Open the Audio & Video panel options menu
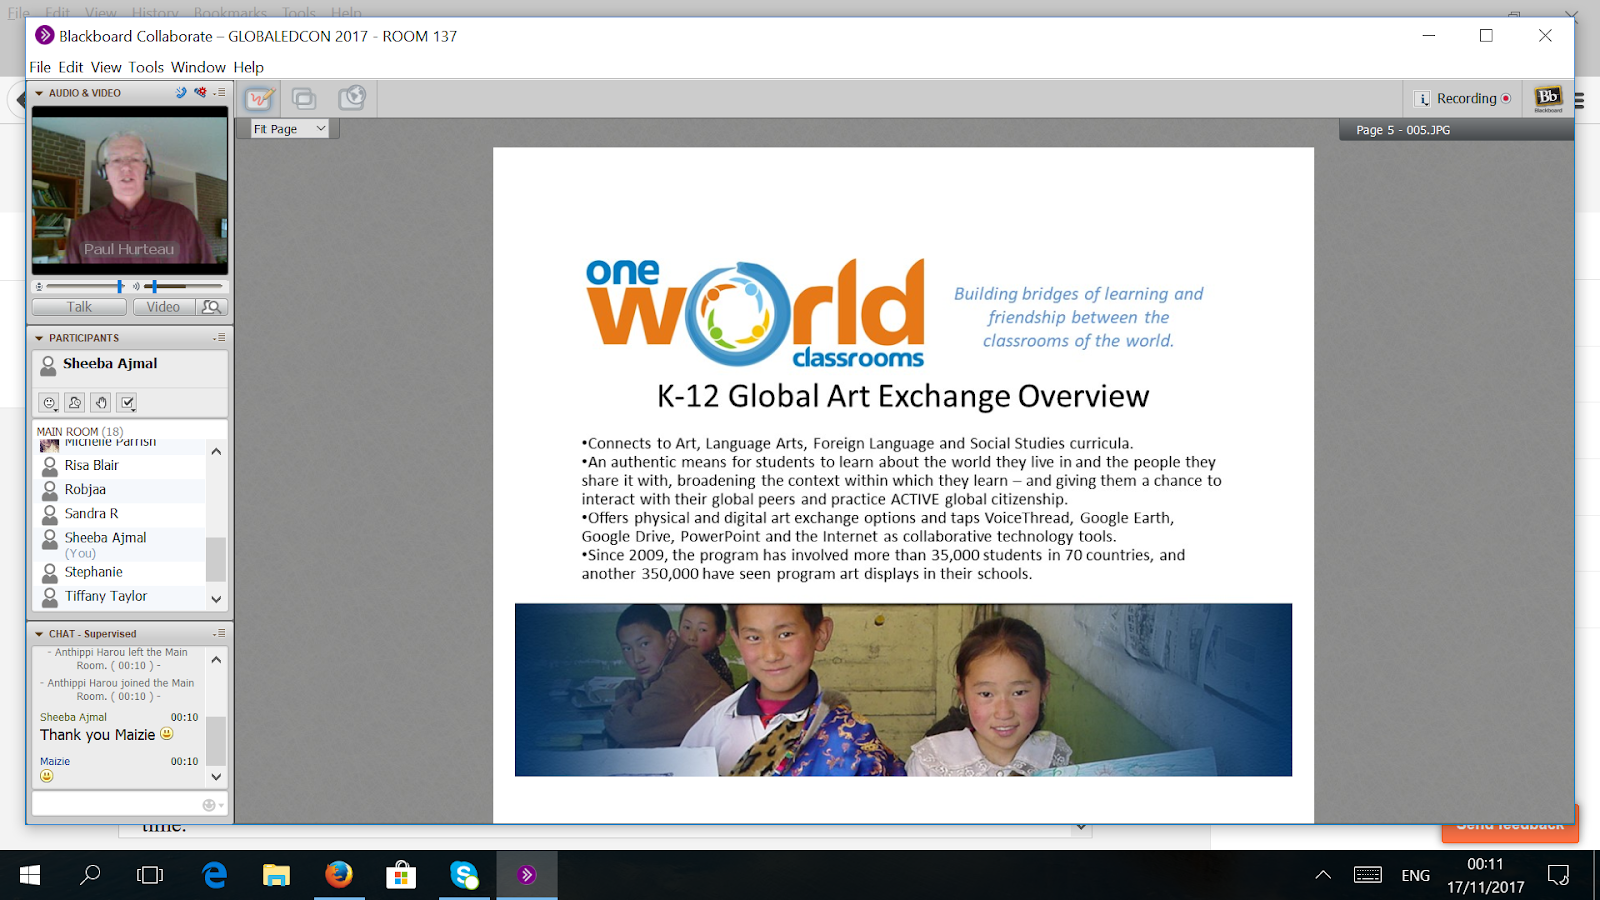1600x900 pixels. click(220, 92)
